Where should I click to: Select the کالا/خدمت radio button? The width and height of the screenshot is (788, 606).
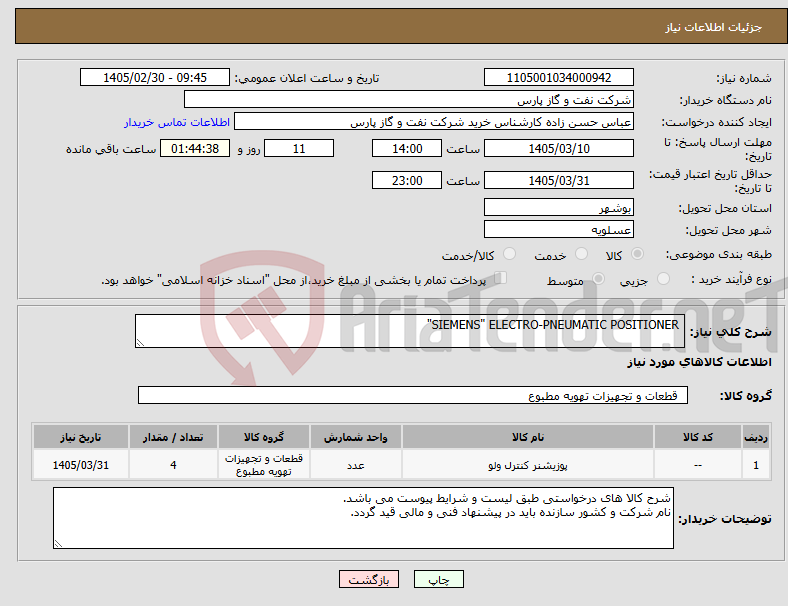[x=510, y=254]
